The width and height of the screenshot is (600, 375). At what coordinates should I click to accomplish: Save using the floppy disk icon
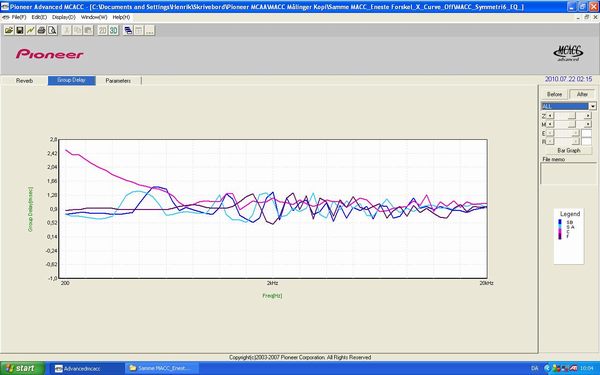pyautogui.click(x=20, y=30)
